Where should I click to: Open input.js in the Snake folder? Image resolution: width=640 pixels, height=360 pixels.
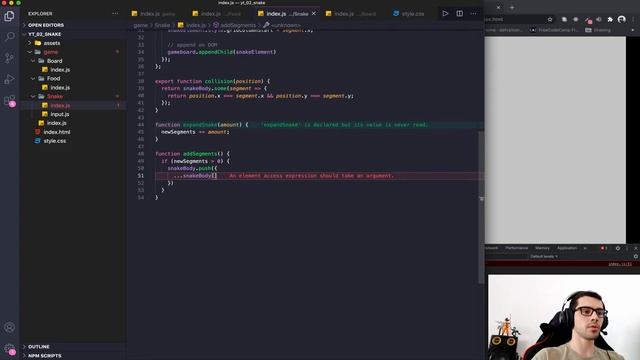[x=60, y=114]
